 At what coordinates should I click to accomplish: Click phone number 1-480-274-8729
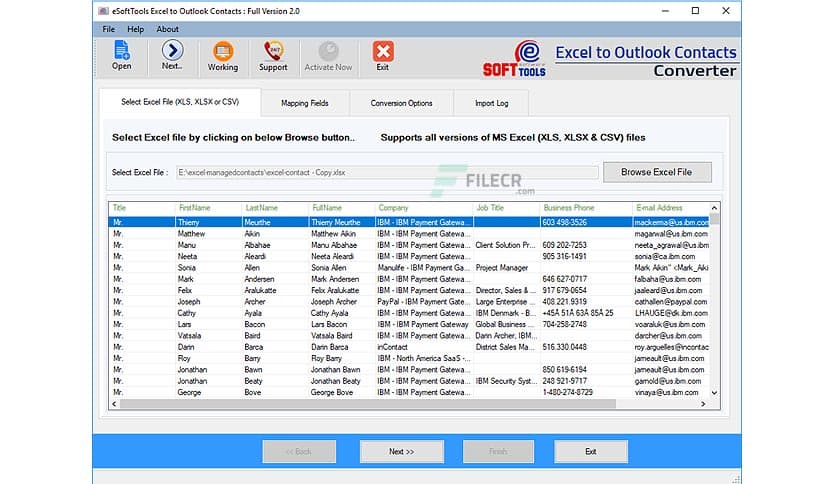click(x=585, y=392)
